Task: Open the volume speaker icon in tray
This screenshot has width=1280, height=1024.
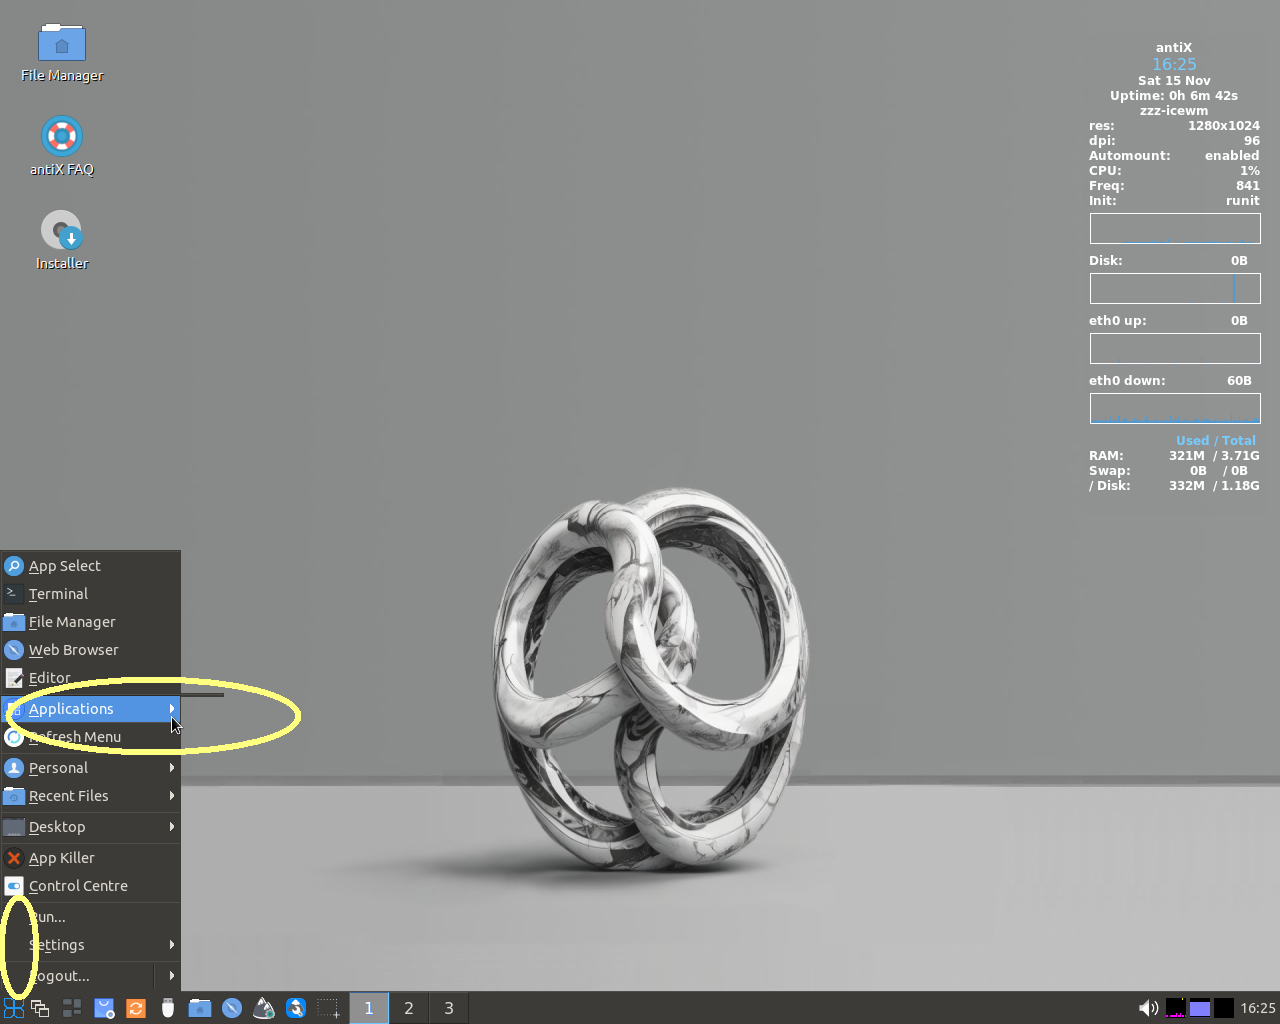Action: click(1149, 1008)
